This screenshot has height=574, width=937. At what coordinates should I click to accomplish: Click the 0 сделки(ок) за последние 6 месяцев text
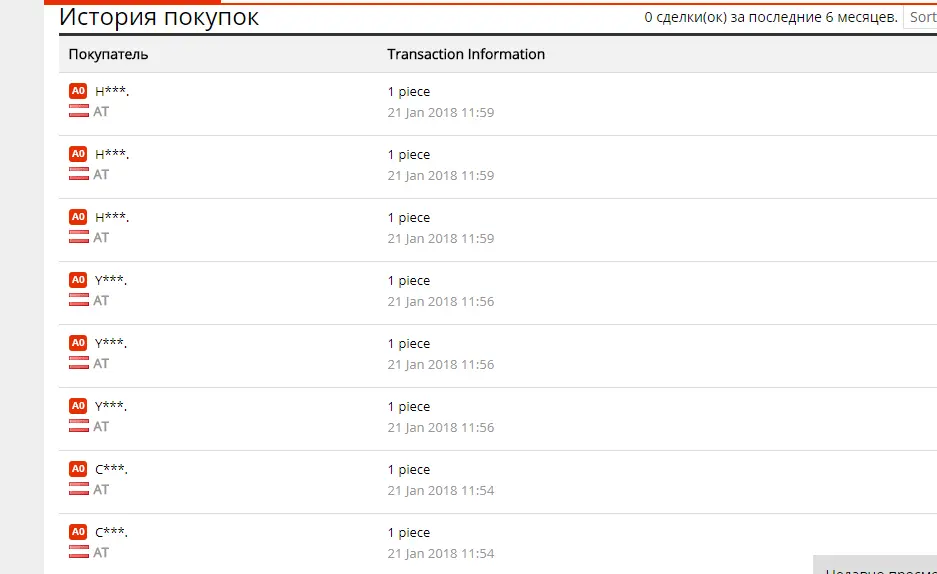coord(771,17)
